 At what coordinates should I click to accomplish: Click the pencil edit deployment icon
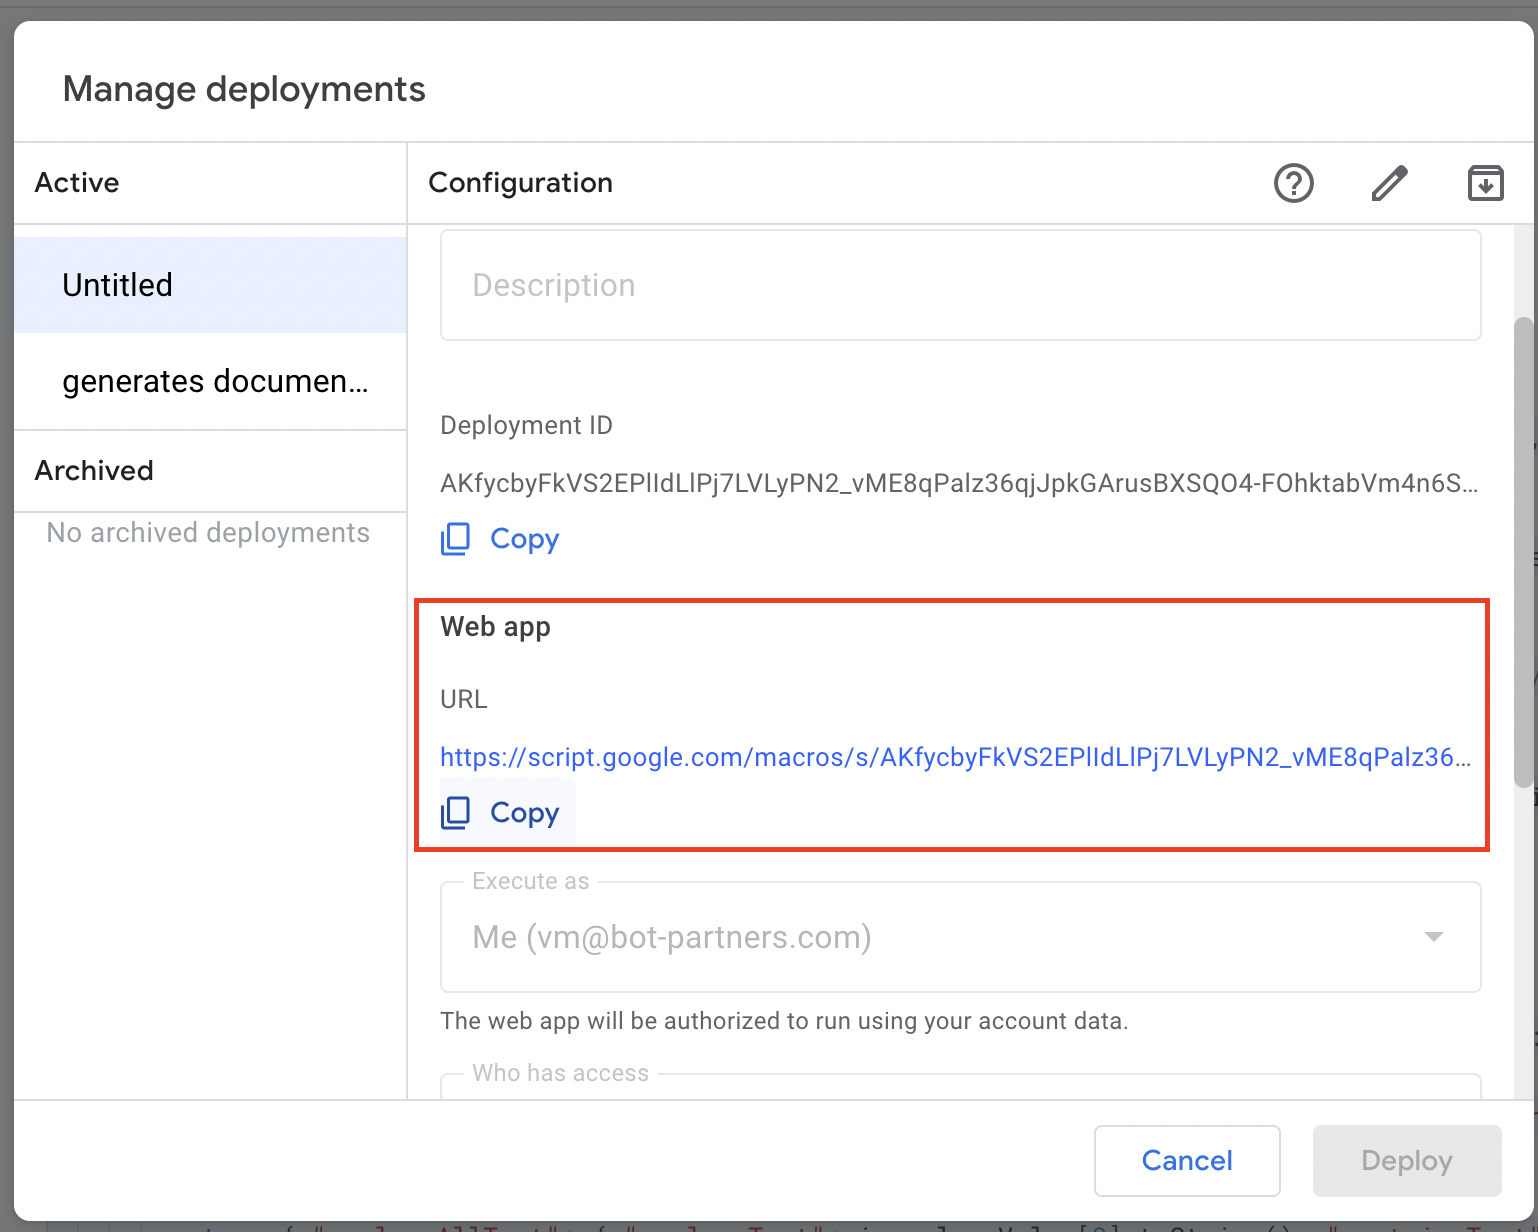[1389, 183]
